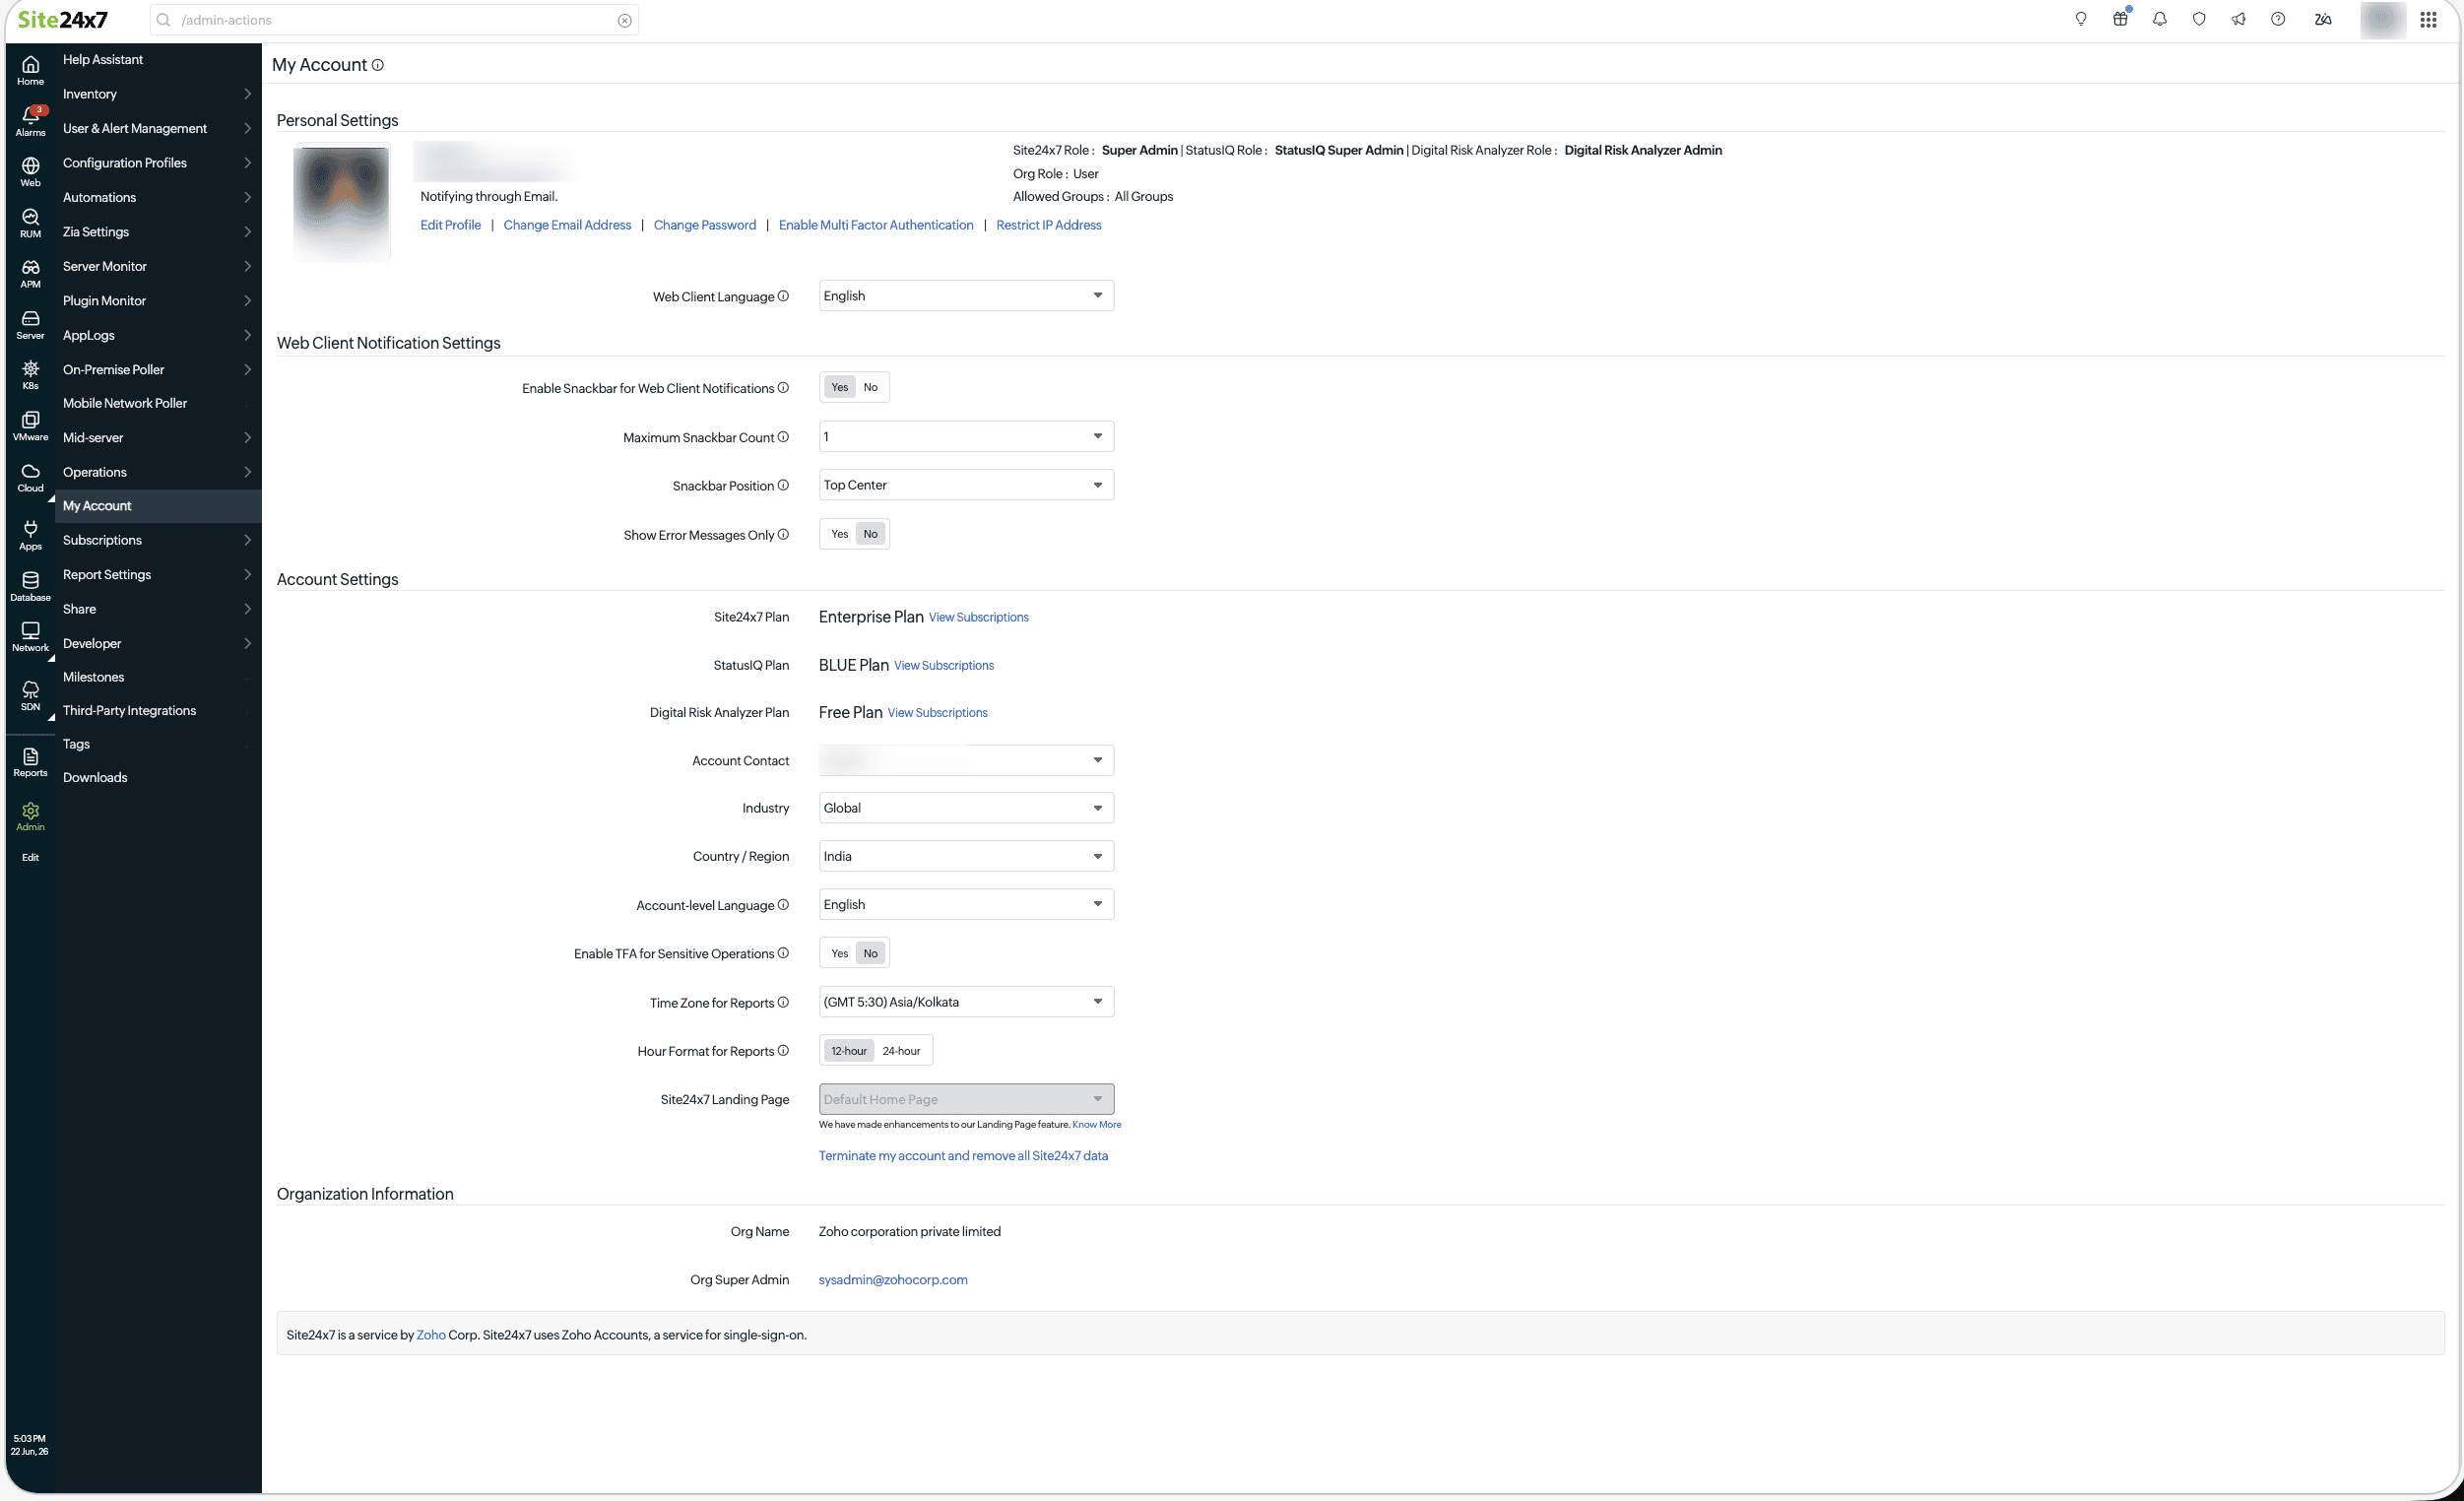Set Show Error Messages Only to Yes
The height and width of the screenshot is (1501, 2464).
point(840,534)
